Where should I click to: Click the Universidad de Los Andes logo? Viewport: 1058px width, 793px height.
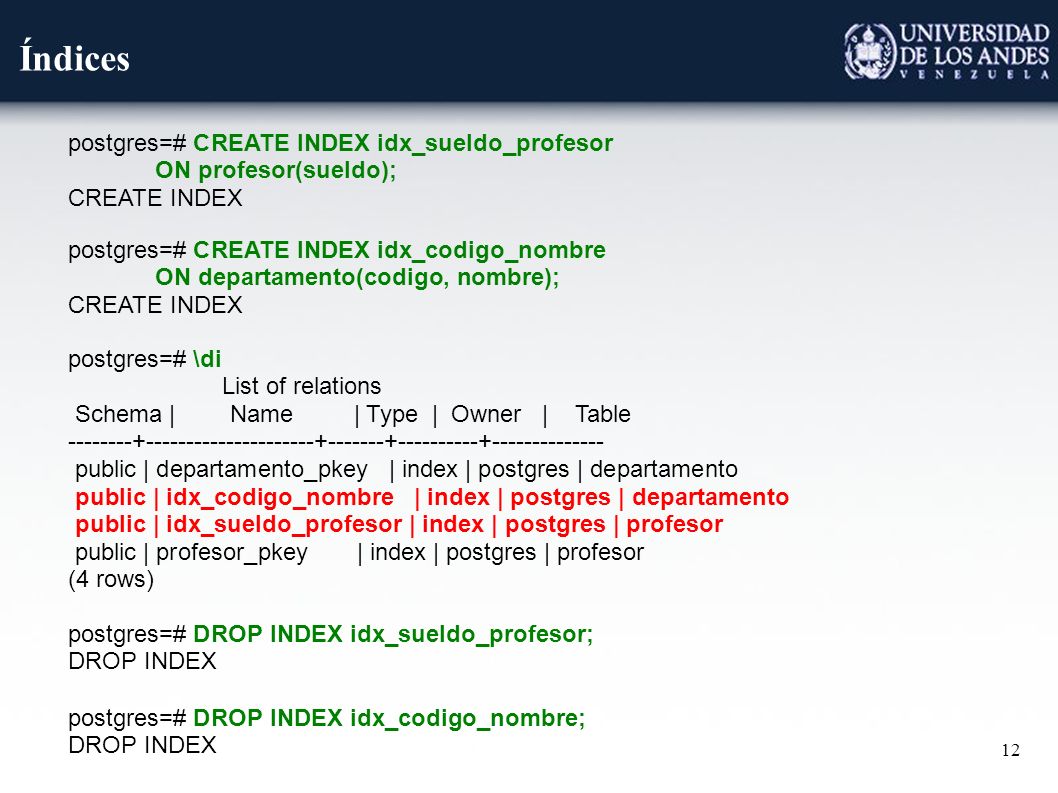[x=947, y=51]
